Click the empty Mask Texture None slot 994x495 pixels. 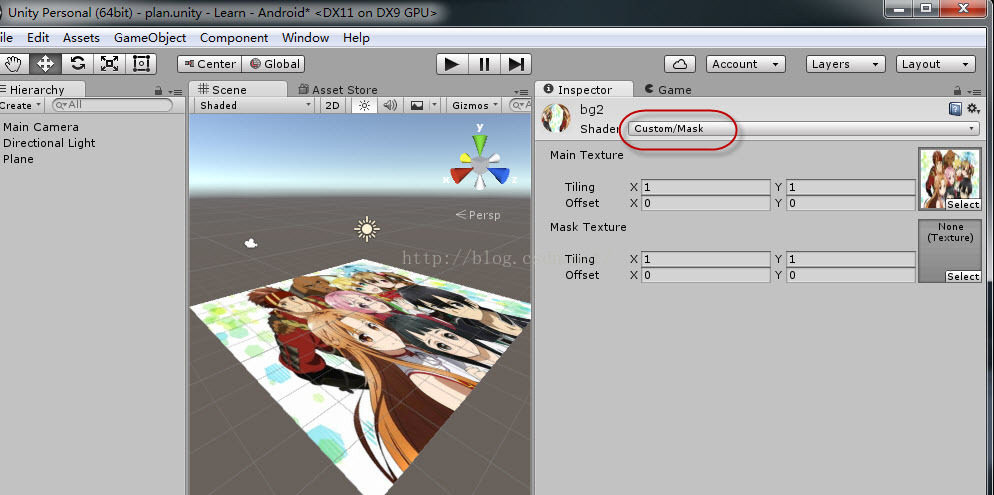click(950, 250)
